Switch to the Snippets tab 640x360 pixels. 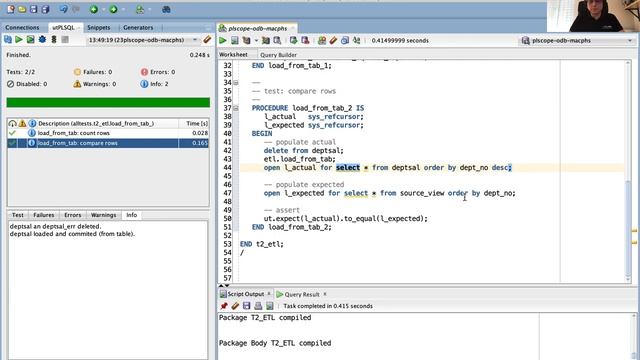click(x=99, y=27)
